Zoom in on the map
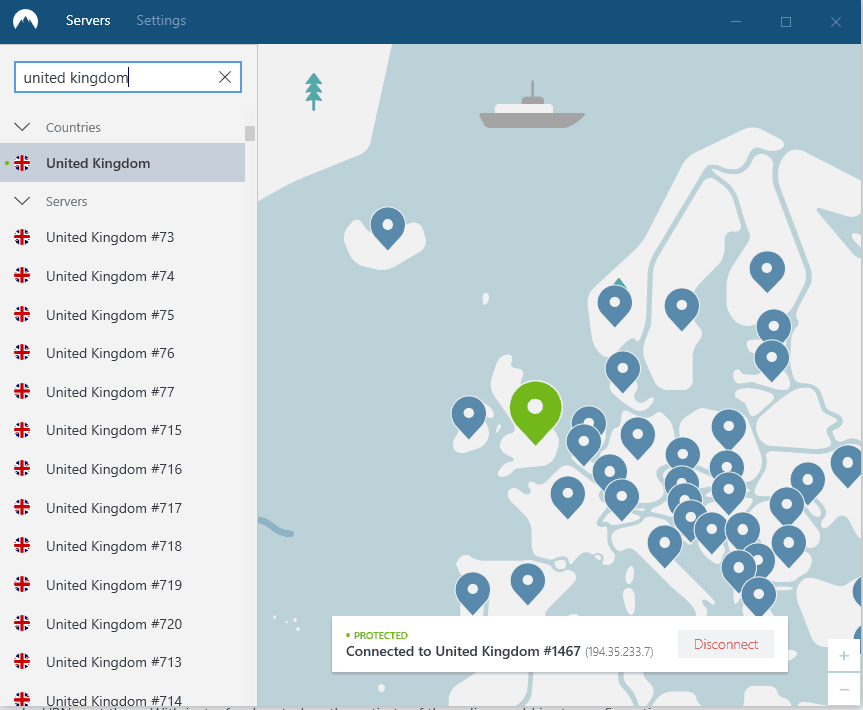 [x=844, y=656]
